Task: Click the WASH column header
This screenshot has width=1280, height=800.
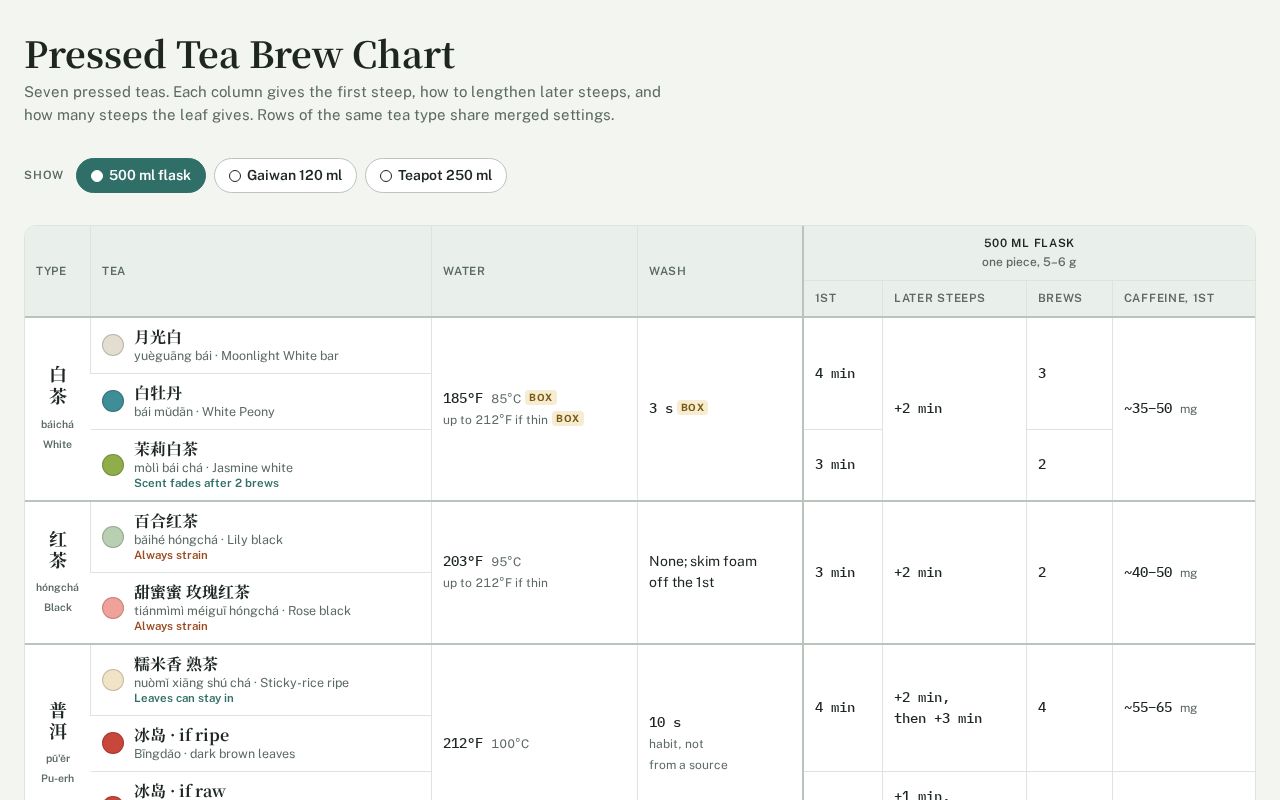Action: pyautogui.click(x=720, y=271)
